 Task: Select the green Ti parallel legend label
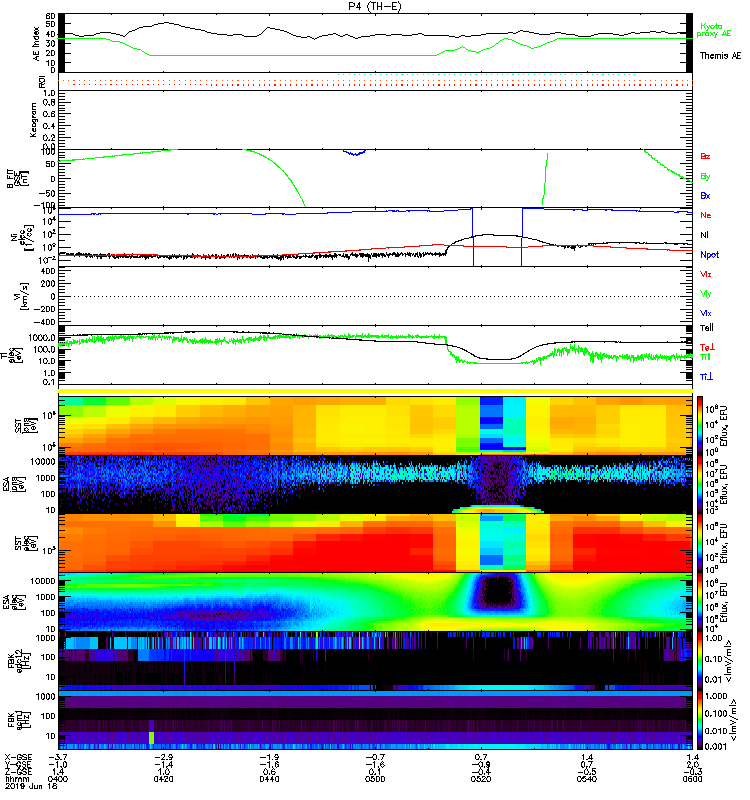click(705, 357)
